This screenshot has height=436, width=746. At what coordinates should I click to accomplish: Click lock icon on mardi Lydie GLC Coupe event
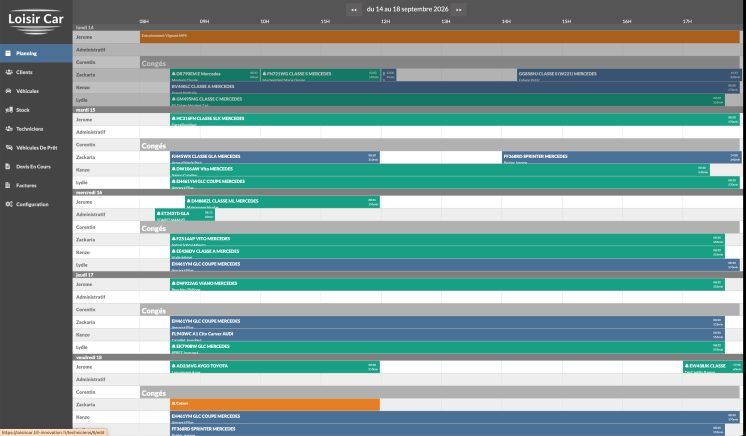[x=174, y=181]
